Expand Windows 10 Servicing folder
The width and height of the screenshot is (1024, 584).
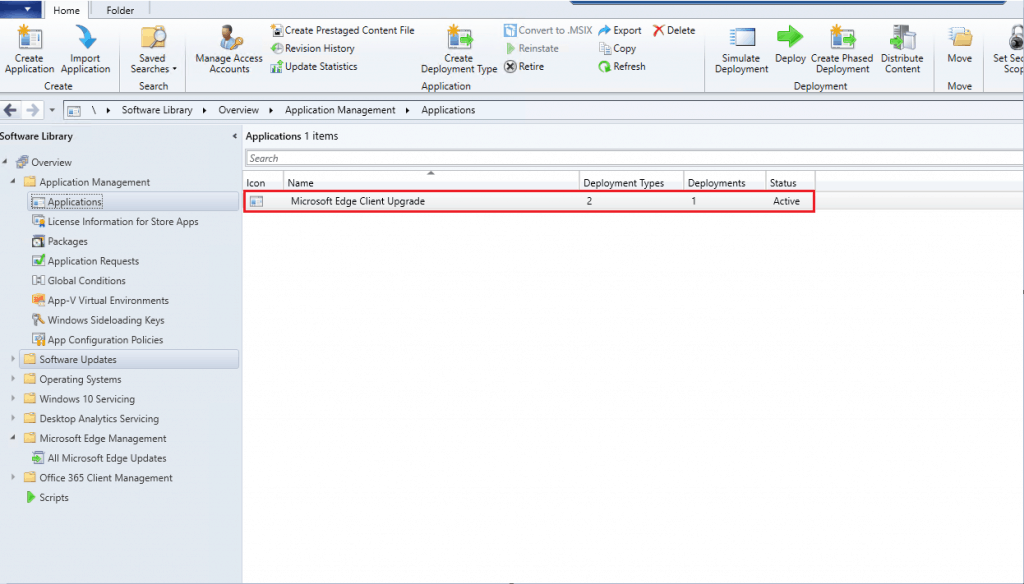coord(12,398)
